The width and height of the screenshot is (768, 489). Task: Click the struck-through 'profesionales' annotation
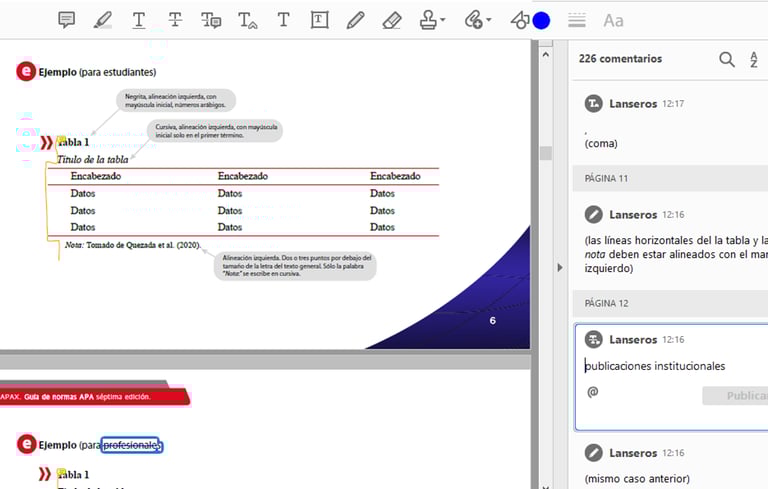(131, 445)
